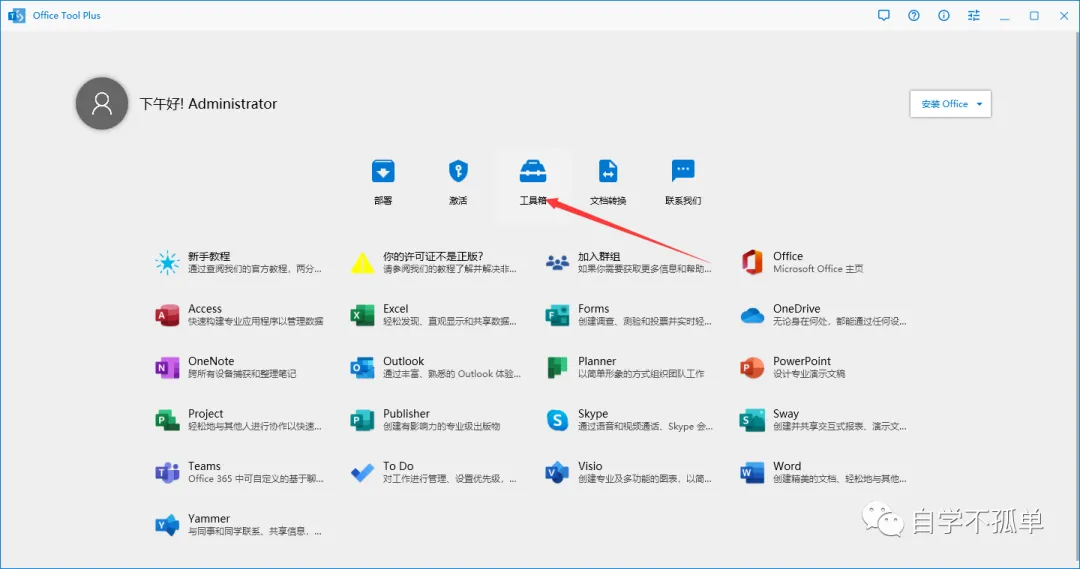Click the Planner title text
1080x569 pixels.
point(596,361)
